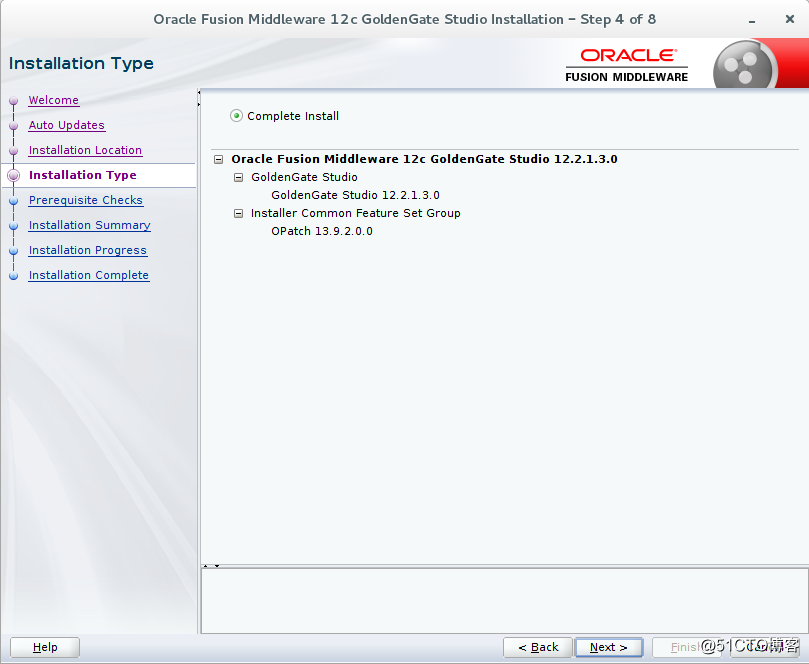Click the Installation Progress step bullet icon
Image resolution: width=809 pixels, height=664 pixels.
(14, 251)
